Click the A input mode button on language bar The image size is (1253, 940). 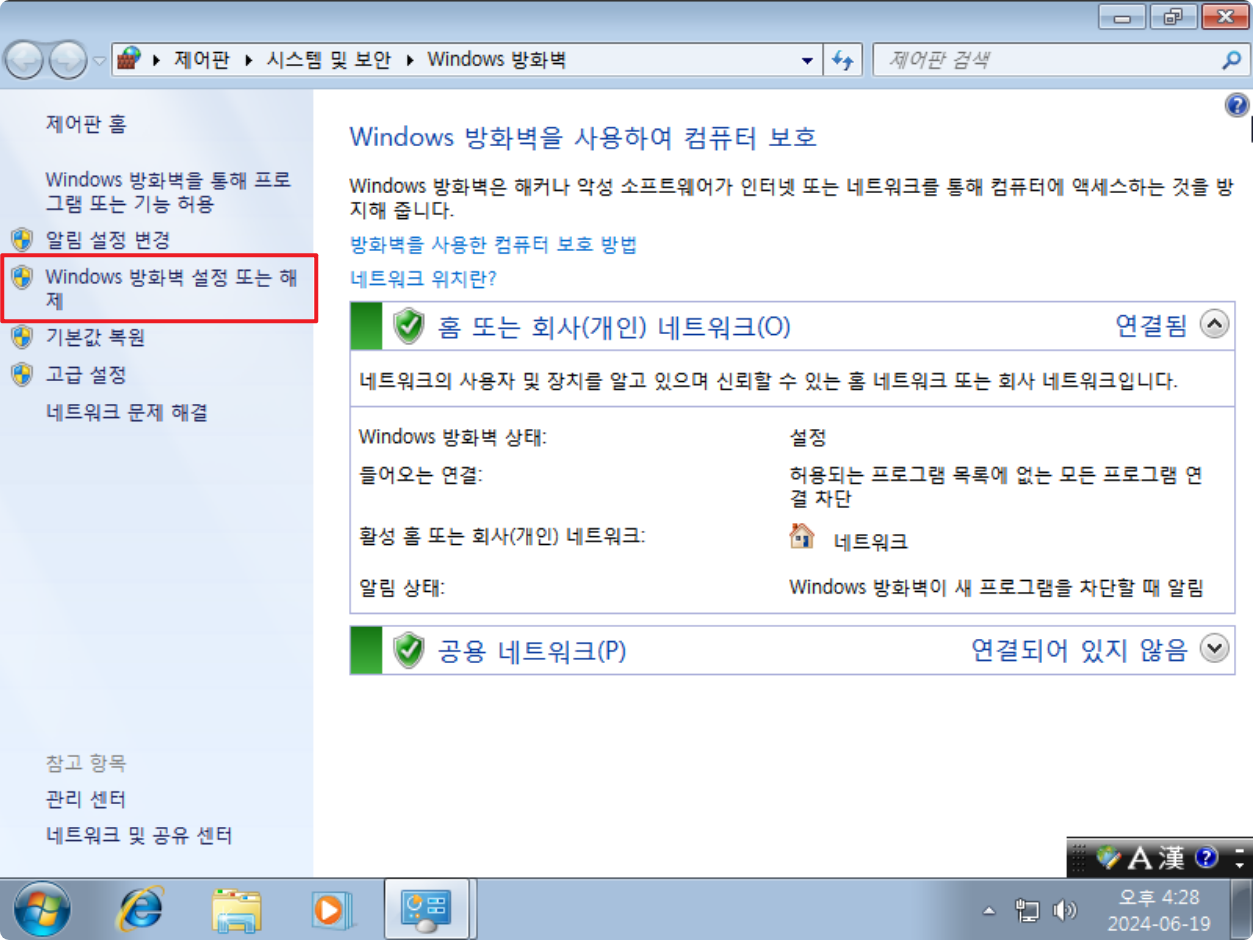[1142, 857]
